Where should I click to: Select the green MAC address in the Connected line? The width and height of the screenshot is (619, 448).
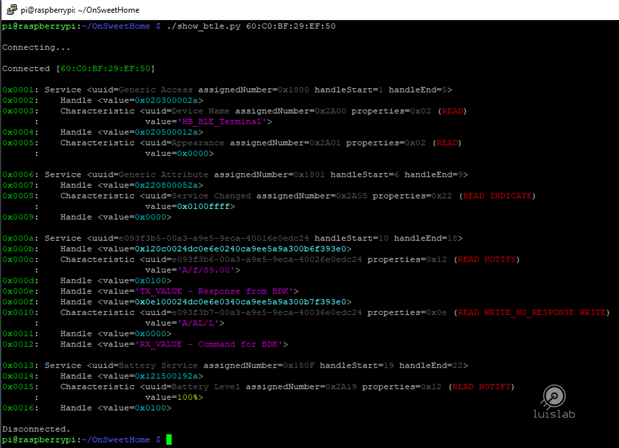[x=106, y=69]
